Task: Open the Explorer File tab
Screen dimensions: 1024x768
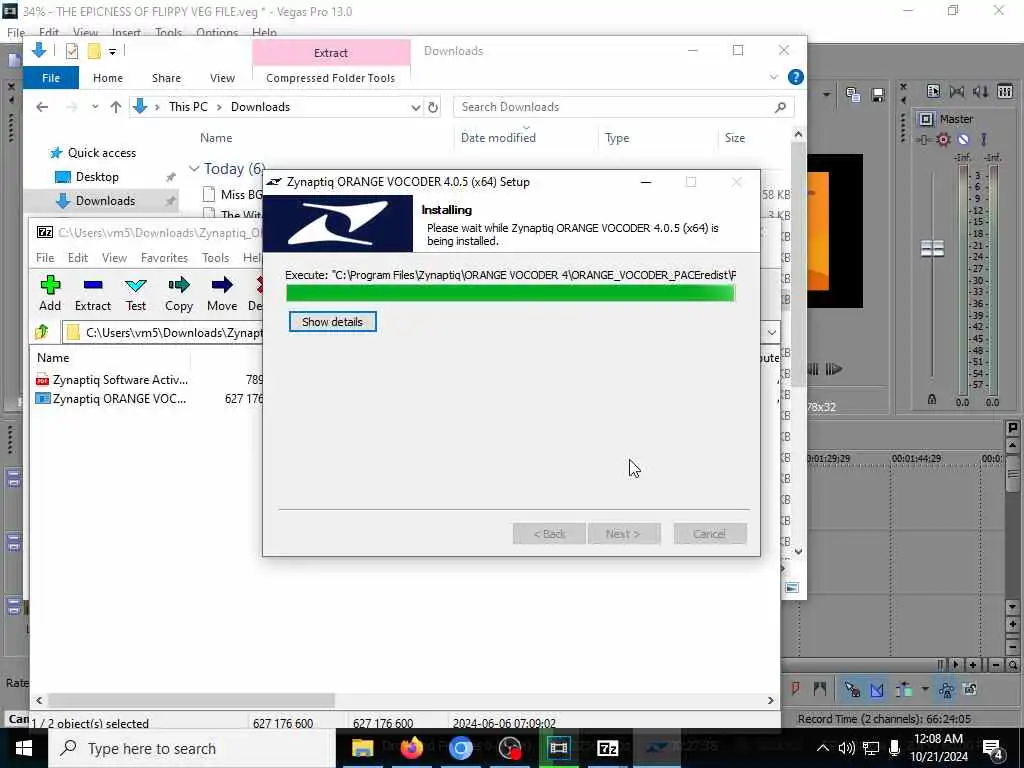Action: click(51, 78)
